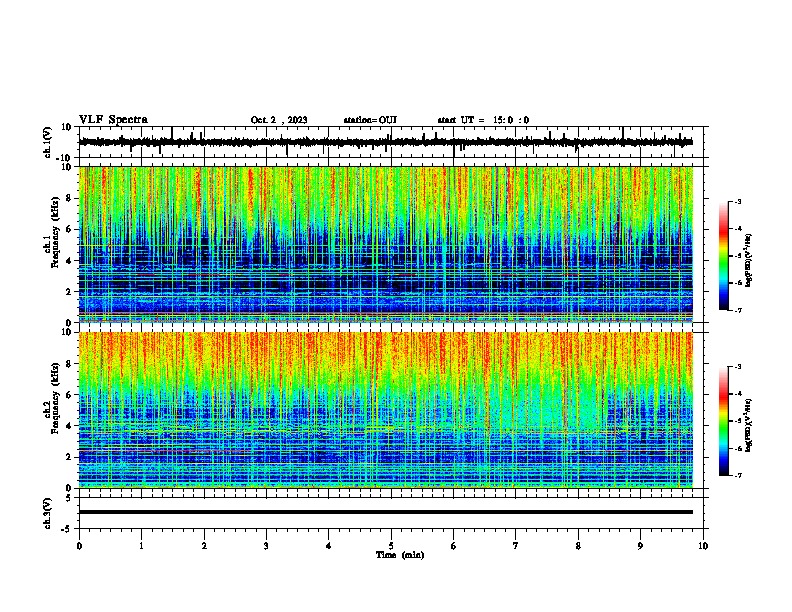Image resolution: width=792 pixels, height=612 pixels.
Task: Click the '-3' tick on ch.1 colorbar
Action: pyautogui.click(x=737, y=201)
